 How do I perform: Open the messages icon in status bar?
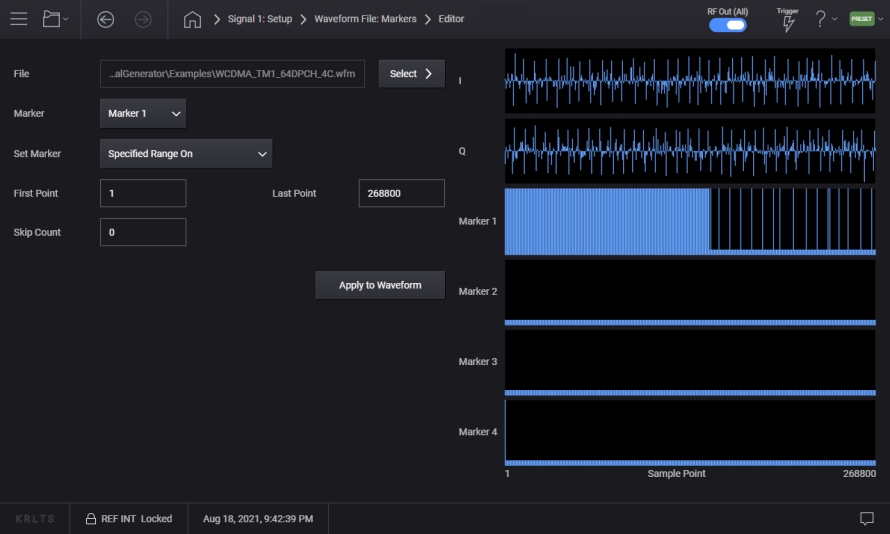[867, 518]
